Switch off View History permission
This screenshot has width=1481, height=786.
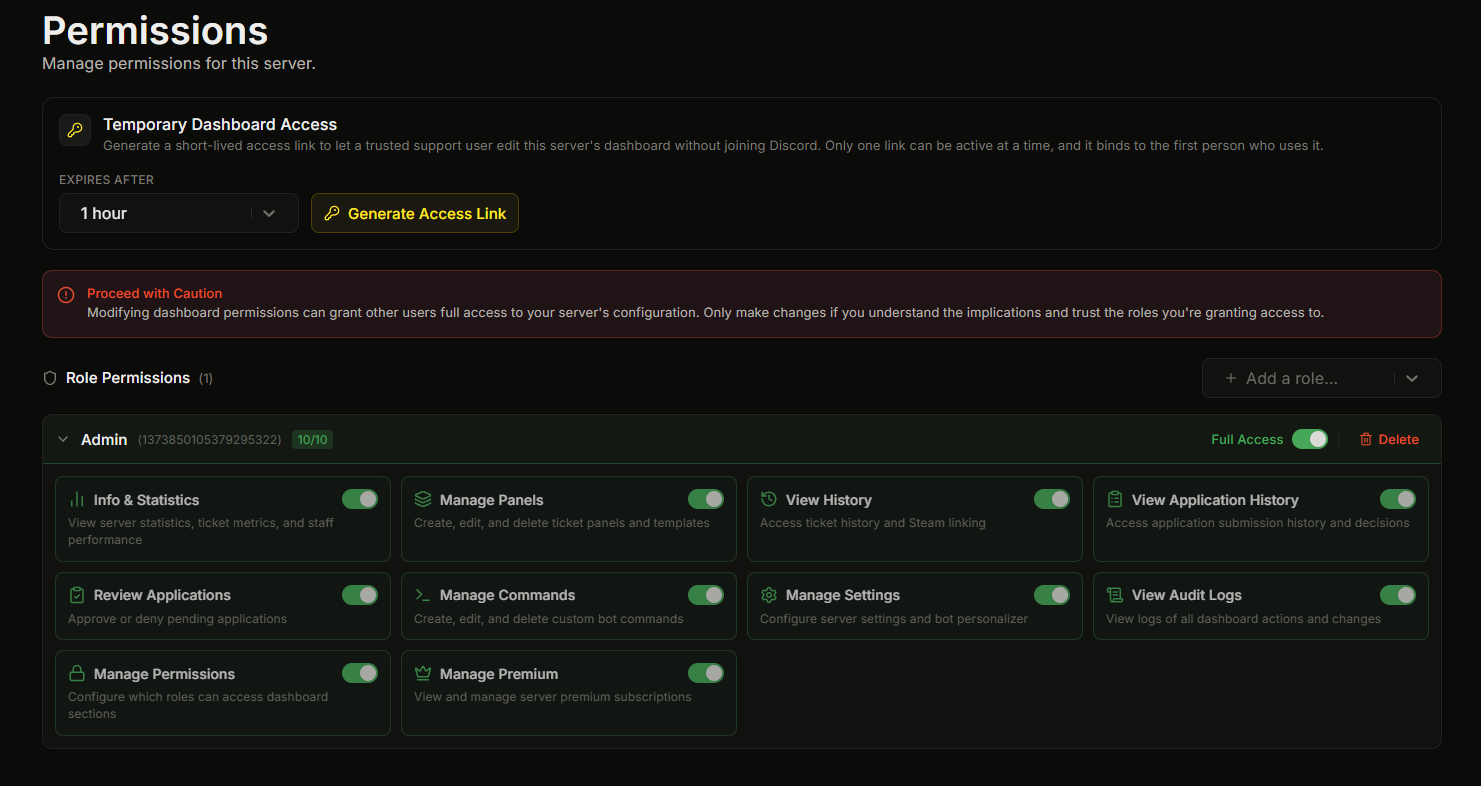pyautogui.click(x=1052, y=499)
